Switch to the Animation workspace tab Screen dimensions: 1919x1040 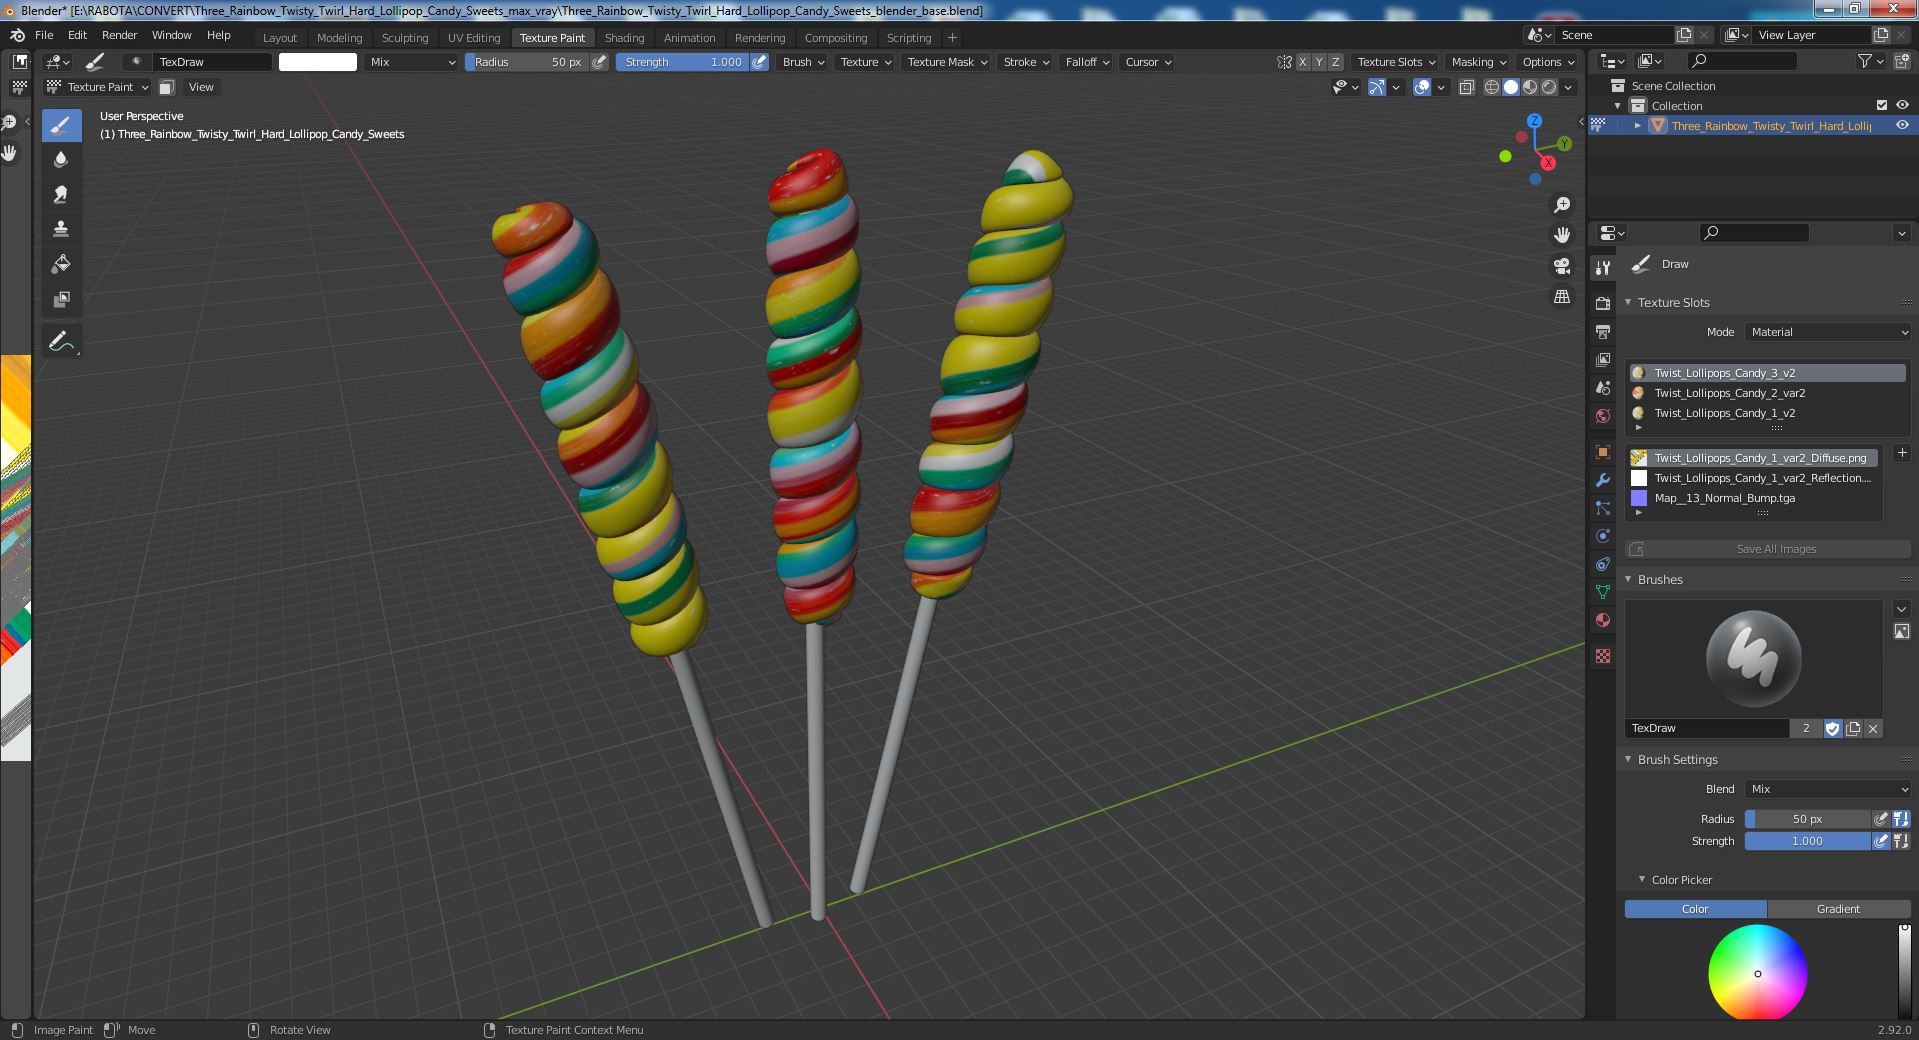click(x=689, y=38)
